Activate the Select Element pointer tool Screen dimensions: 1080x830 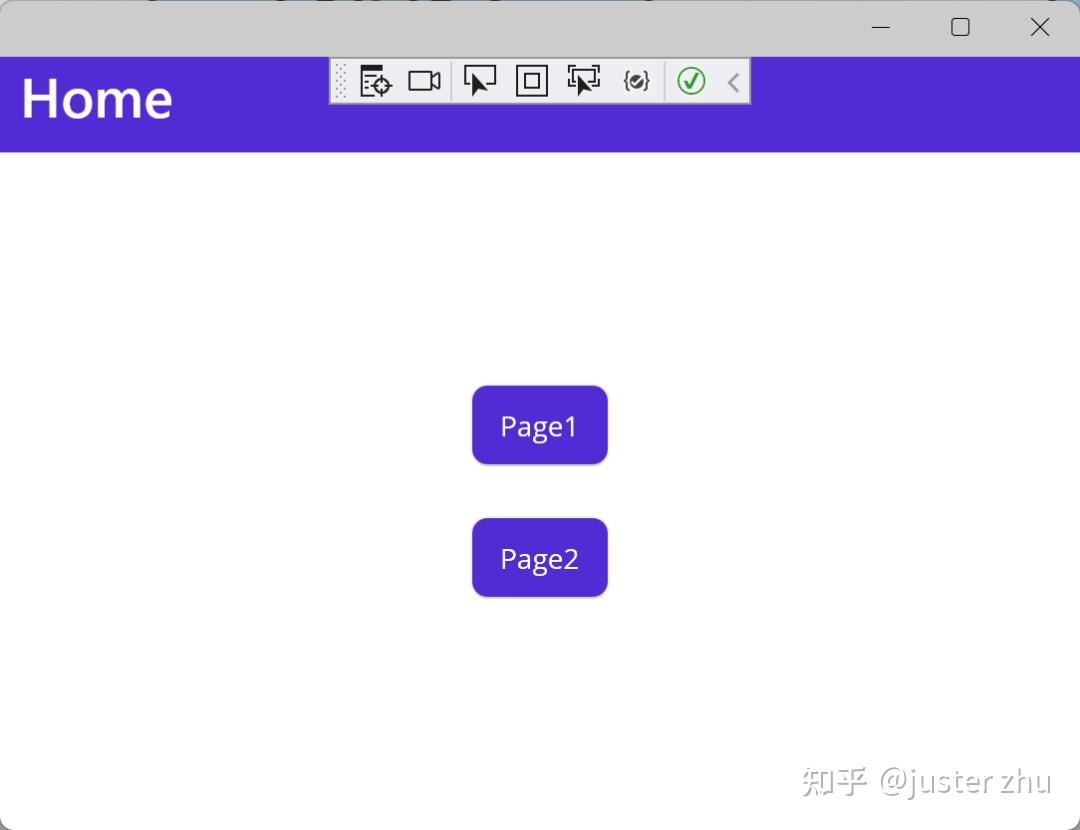coord(480,81)
